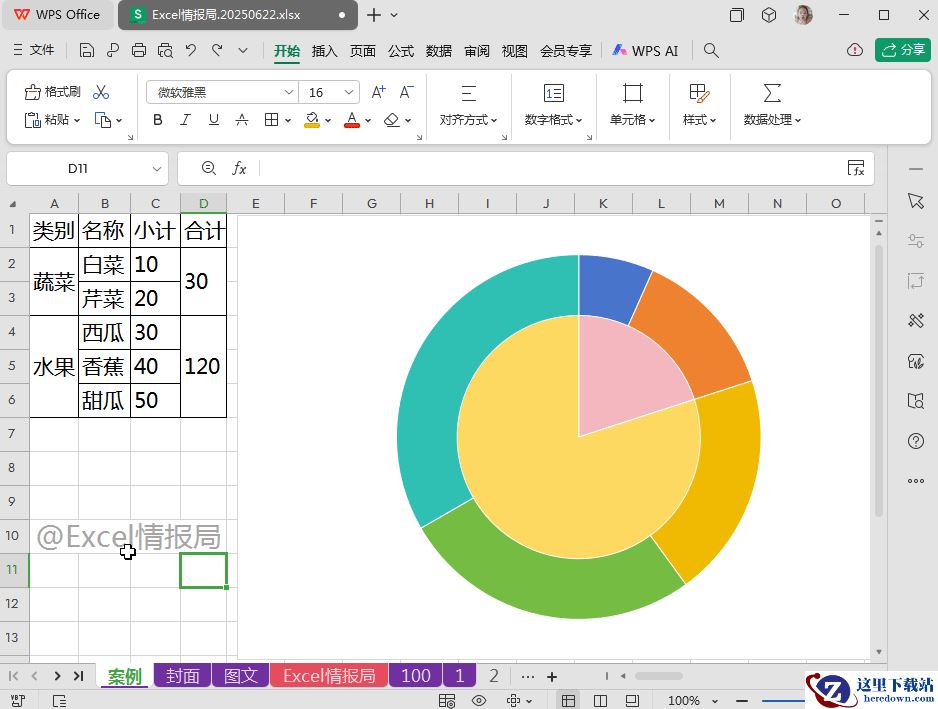938x709 pixels.
Task: Open the 公式 ribbon tab
Action: (x=401, y=51)
